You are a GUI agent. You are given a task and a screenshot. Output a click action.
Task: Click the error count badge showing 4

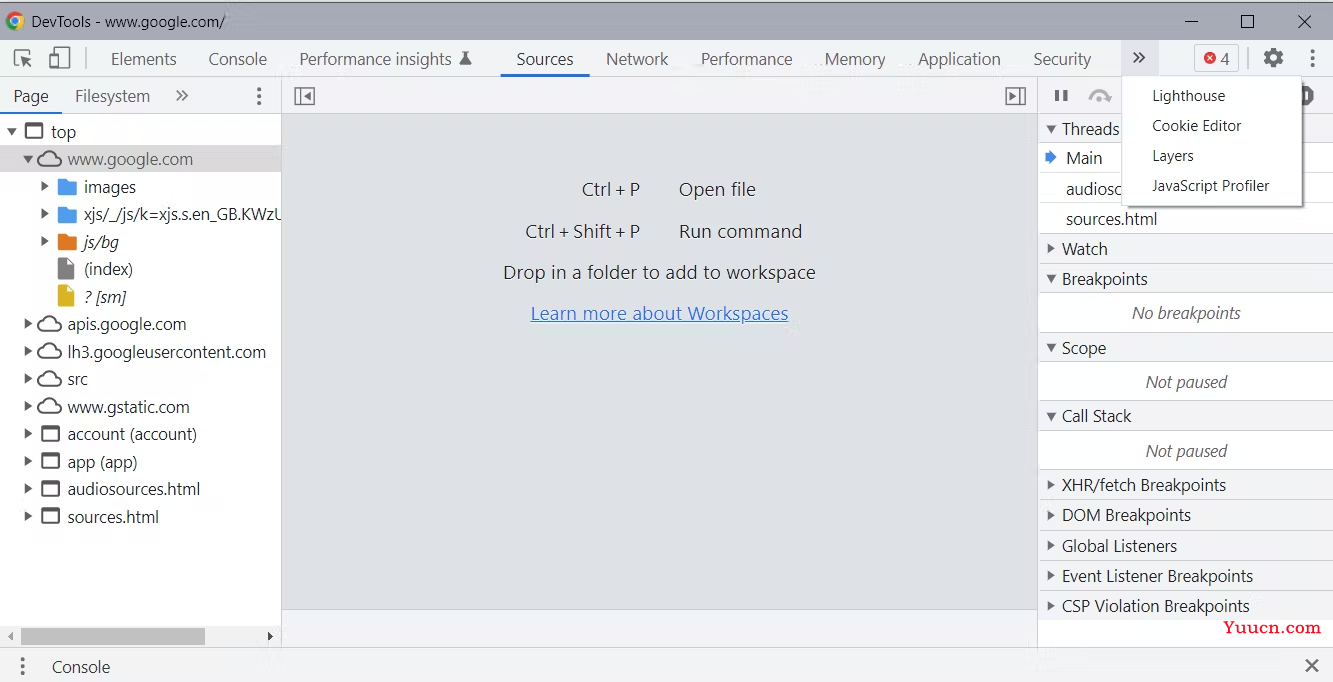pos(1216,59)
